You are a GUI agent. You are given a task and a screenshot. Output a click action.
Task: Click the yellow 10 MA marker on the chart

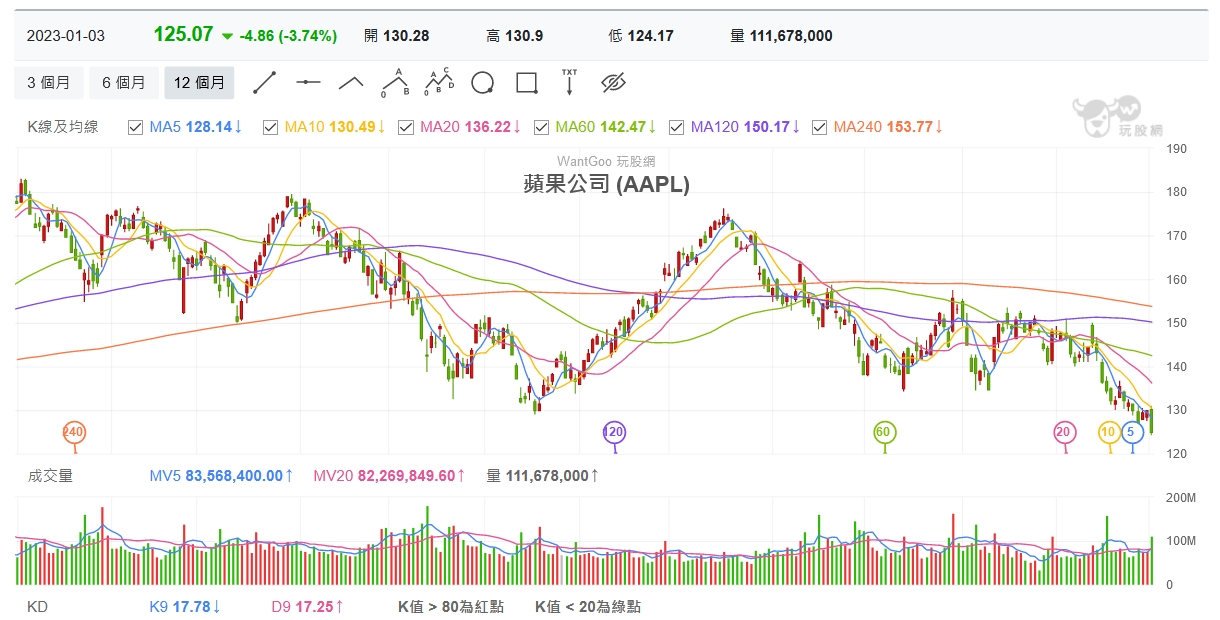point(1109,432)
